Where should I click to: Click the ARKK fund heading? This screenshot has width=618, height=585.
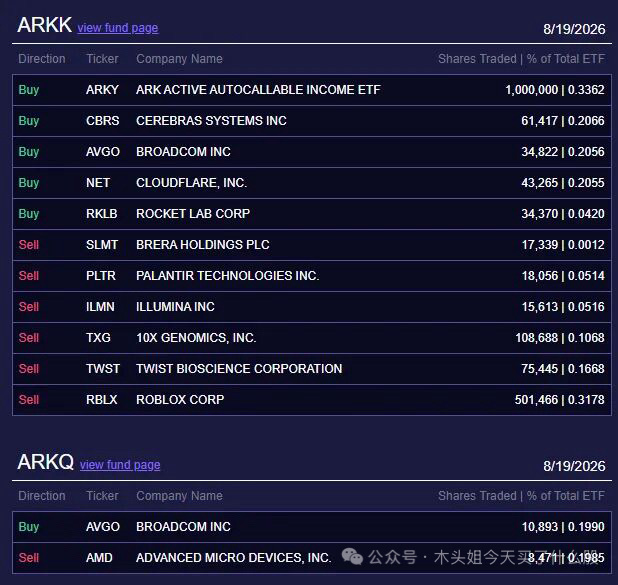point(45,25)
